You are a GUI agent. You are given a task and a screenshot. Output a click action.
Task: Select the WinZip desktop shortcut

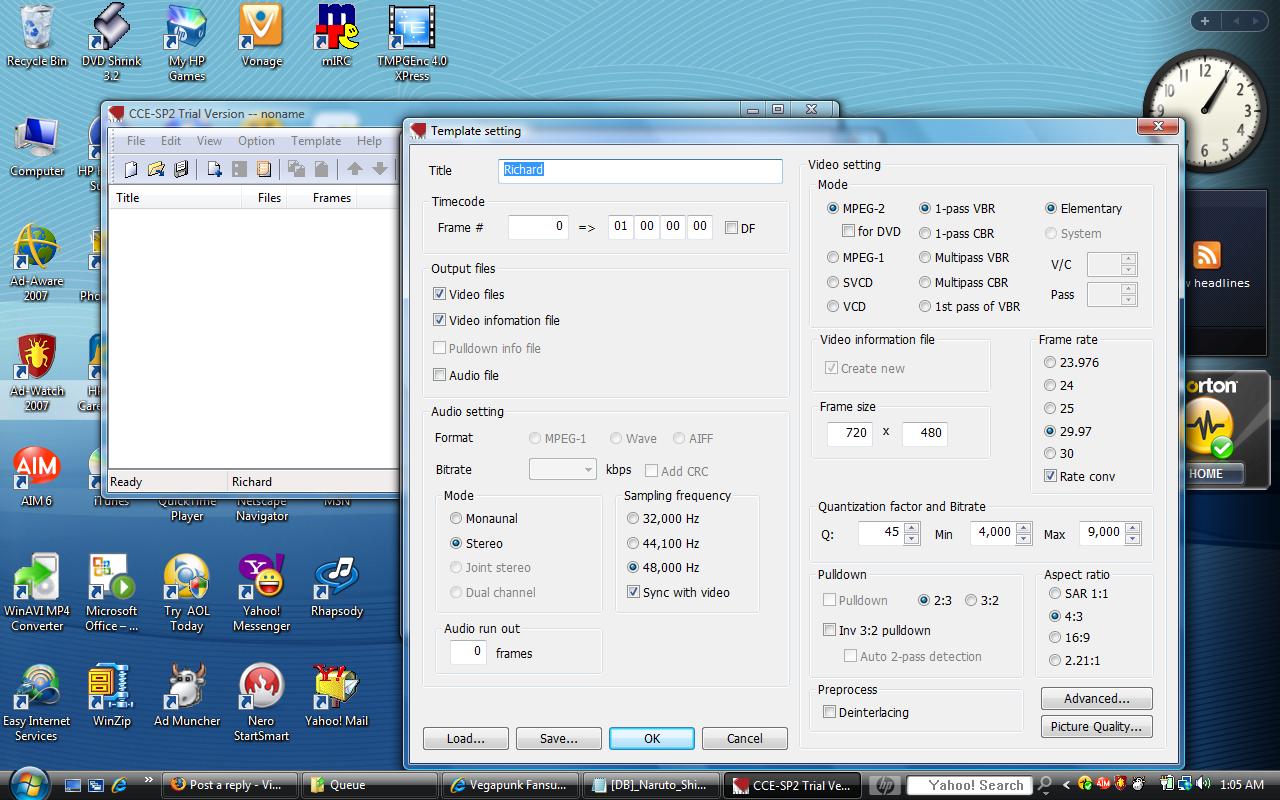point(111,696)
